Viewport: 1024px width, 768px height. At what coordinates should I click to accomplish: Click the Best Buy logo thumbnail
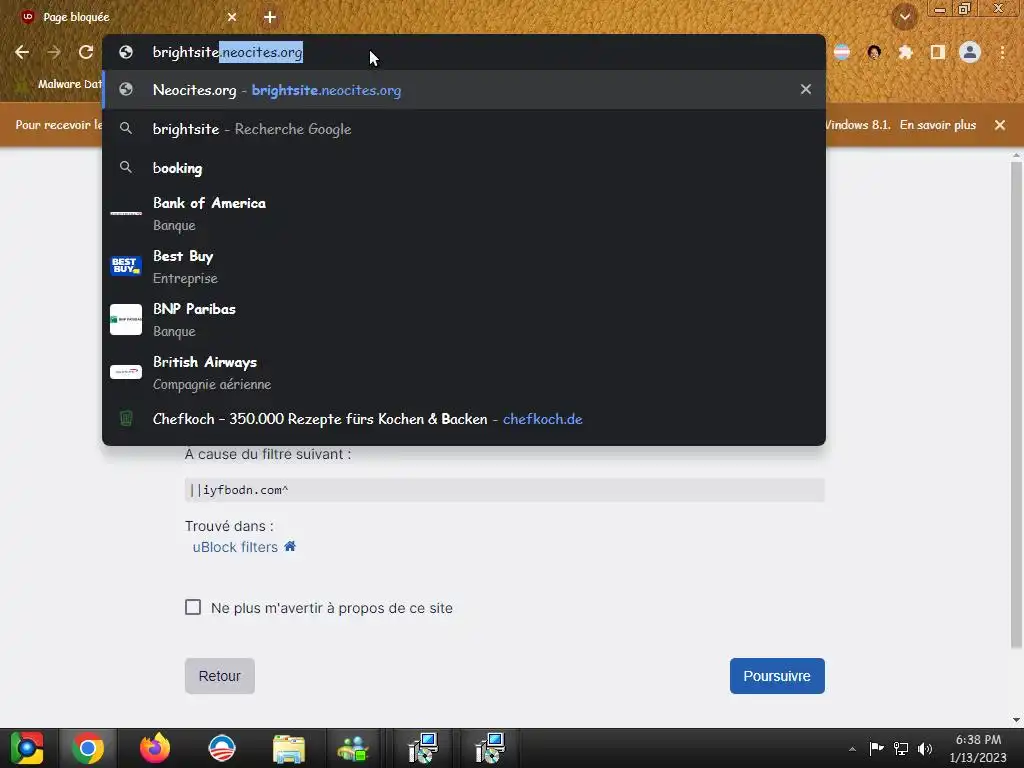[x=126, y=266]
